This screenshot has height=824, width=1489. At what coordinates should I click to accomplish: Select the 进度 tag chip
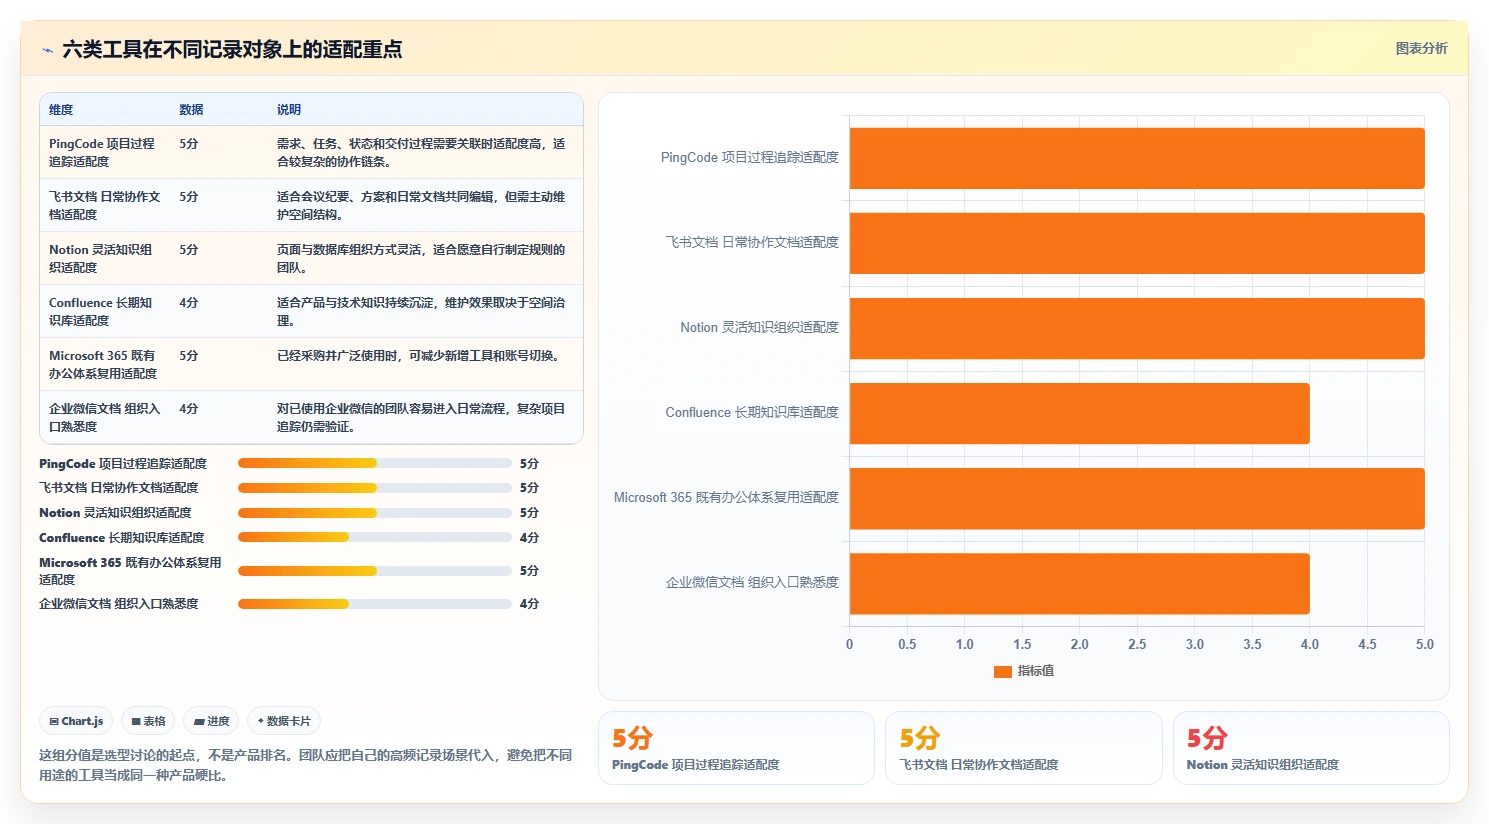tap(211, 721)
